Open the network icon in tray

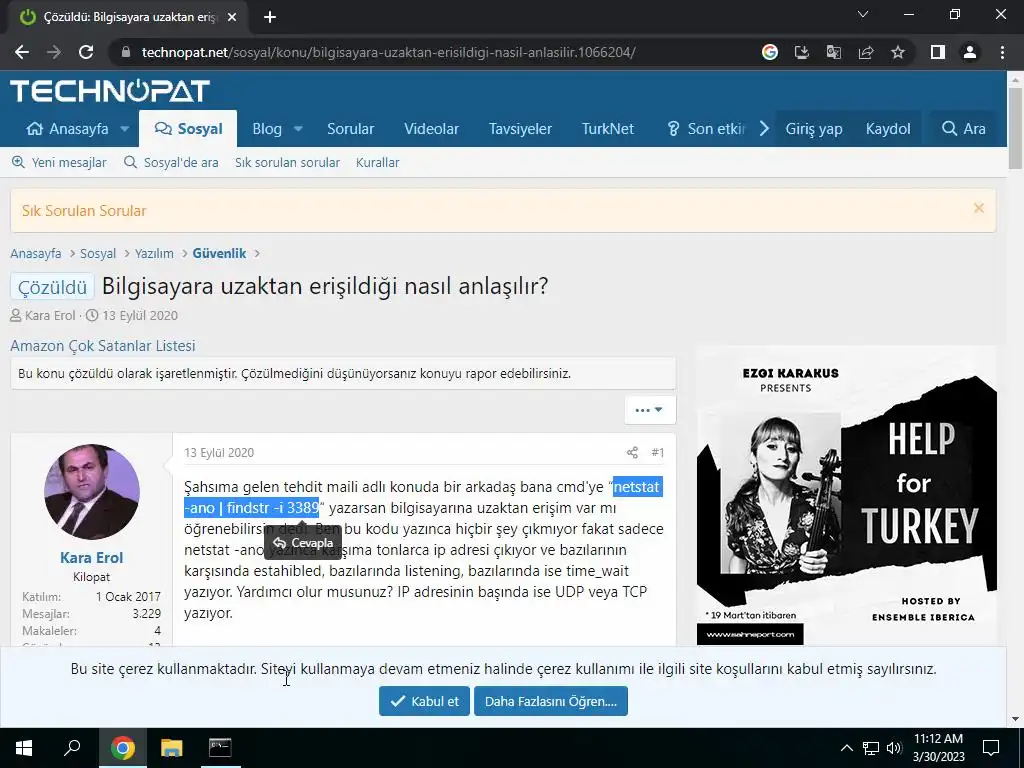click(871, 748)
